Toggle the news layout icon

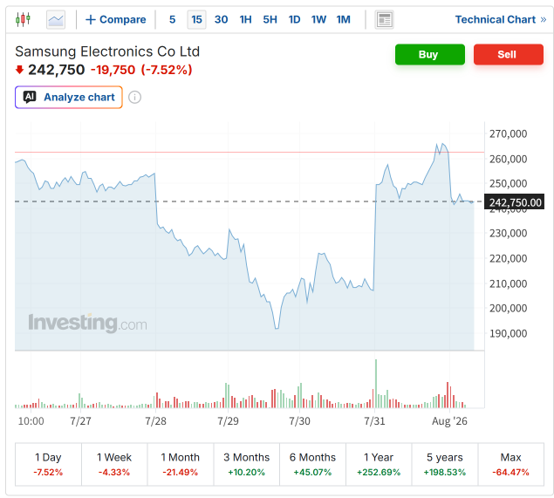[384, 19]
